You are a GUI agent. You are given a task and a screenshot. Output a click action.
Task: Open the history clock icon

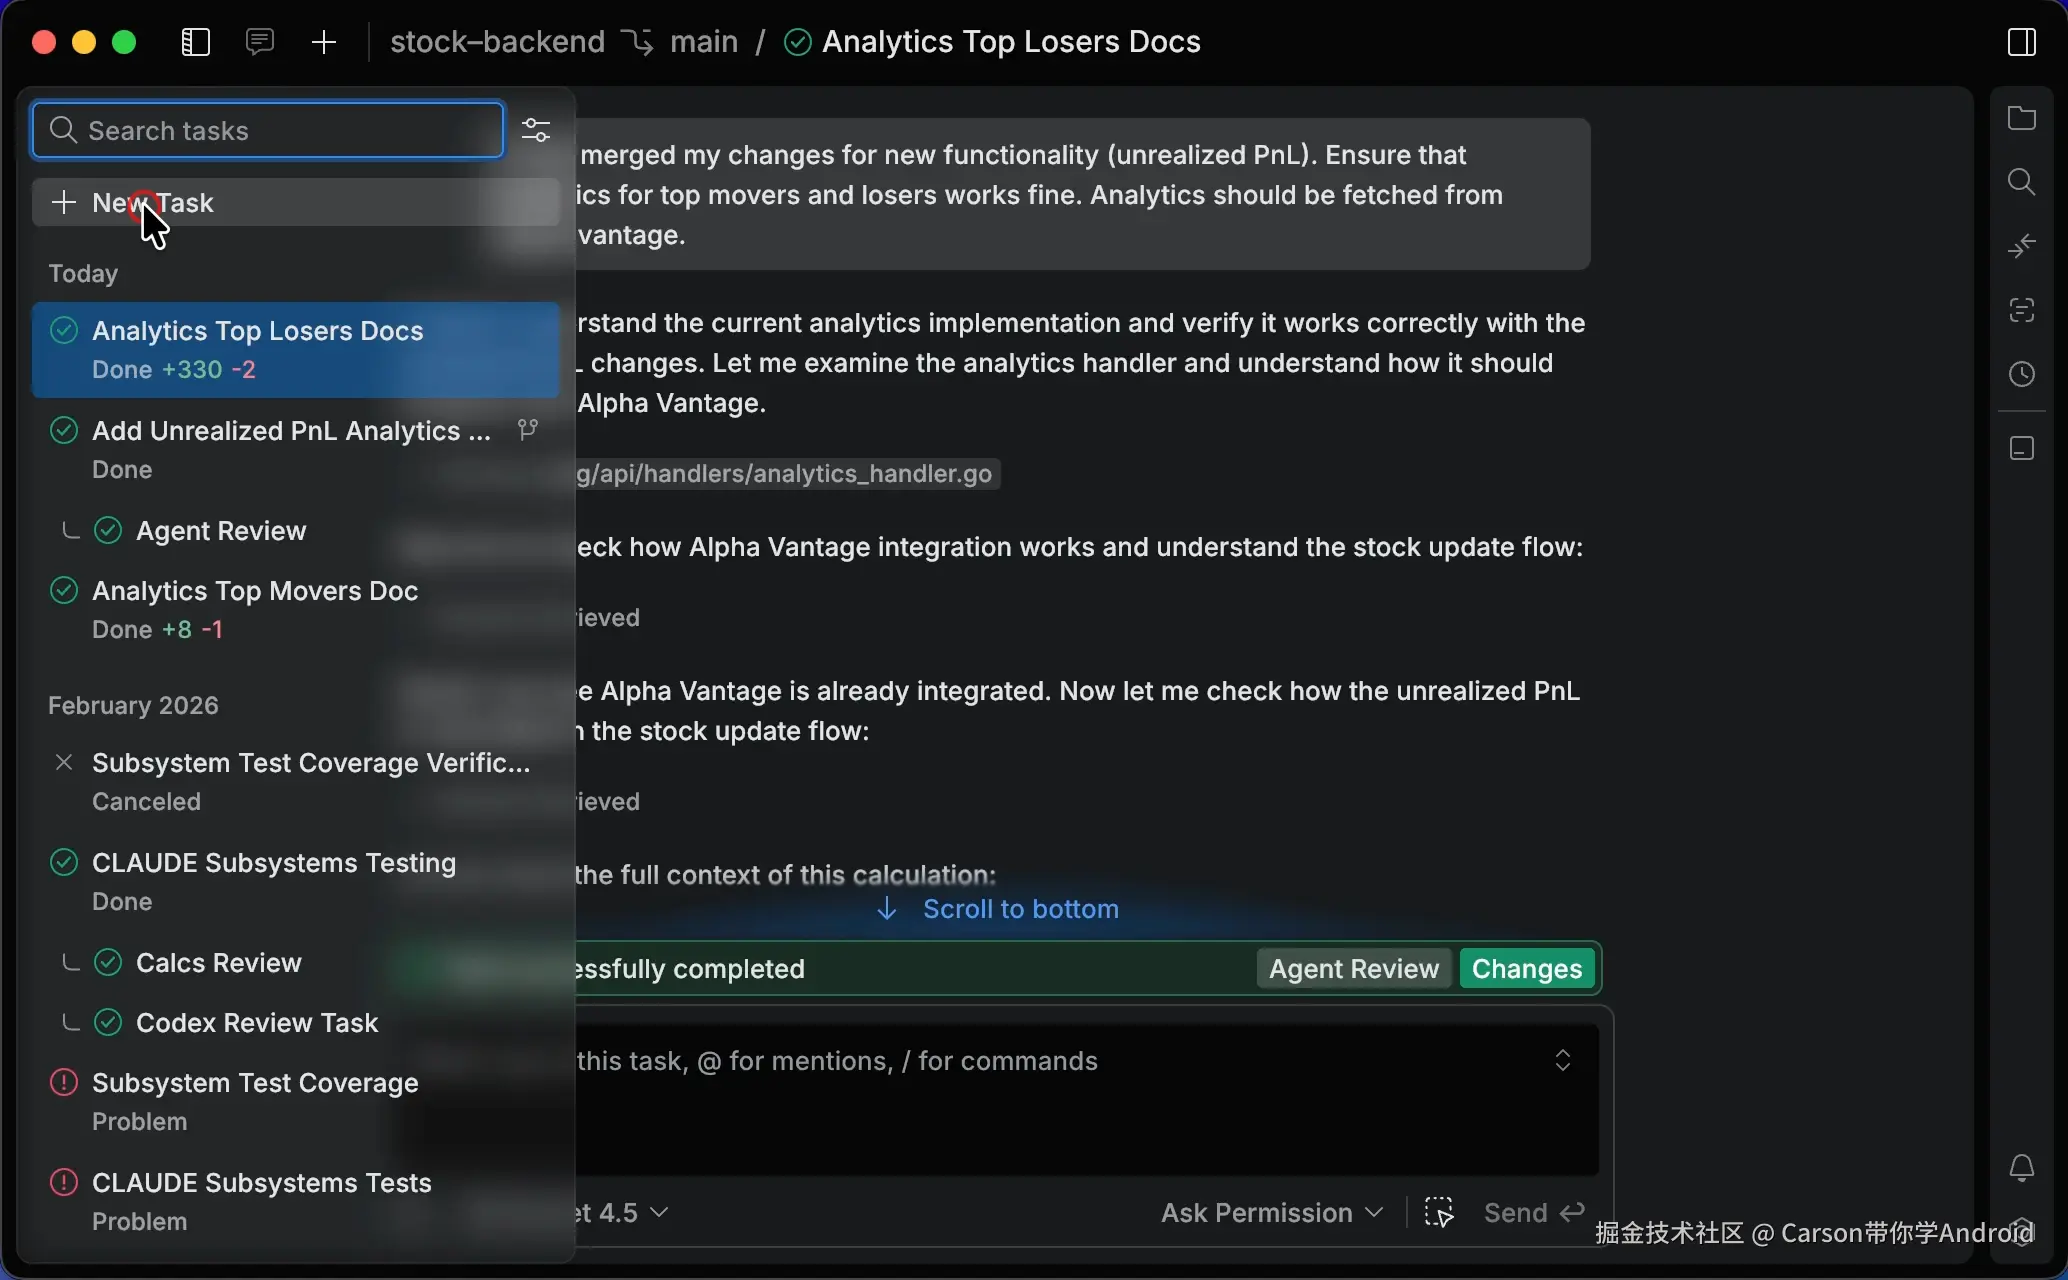pyautogui.click(x=2022, y=374)
